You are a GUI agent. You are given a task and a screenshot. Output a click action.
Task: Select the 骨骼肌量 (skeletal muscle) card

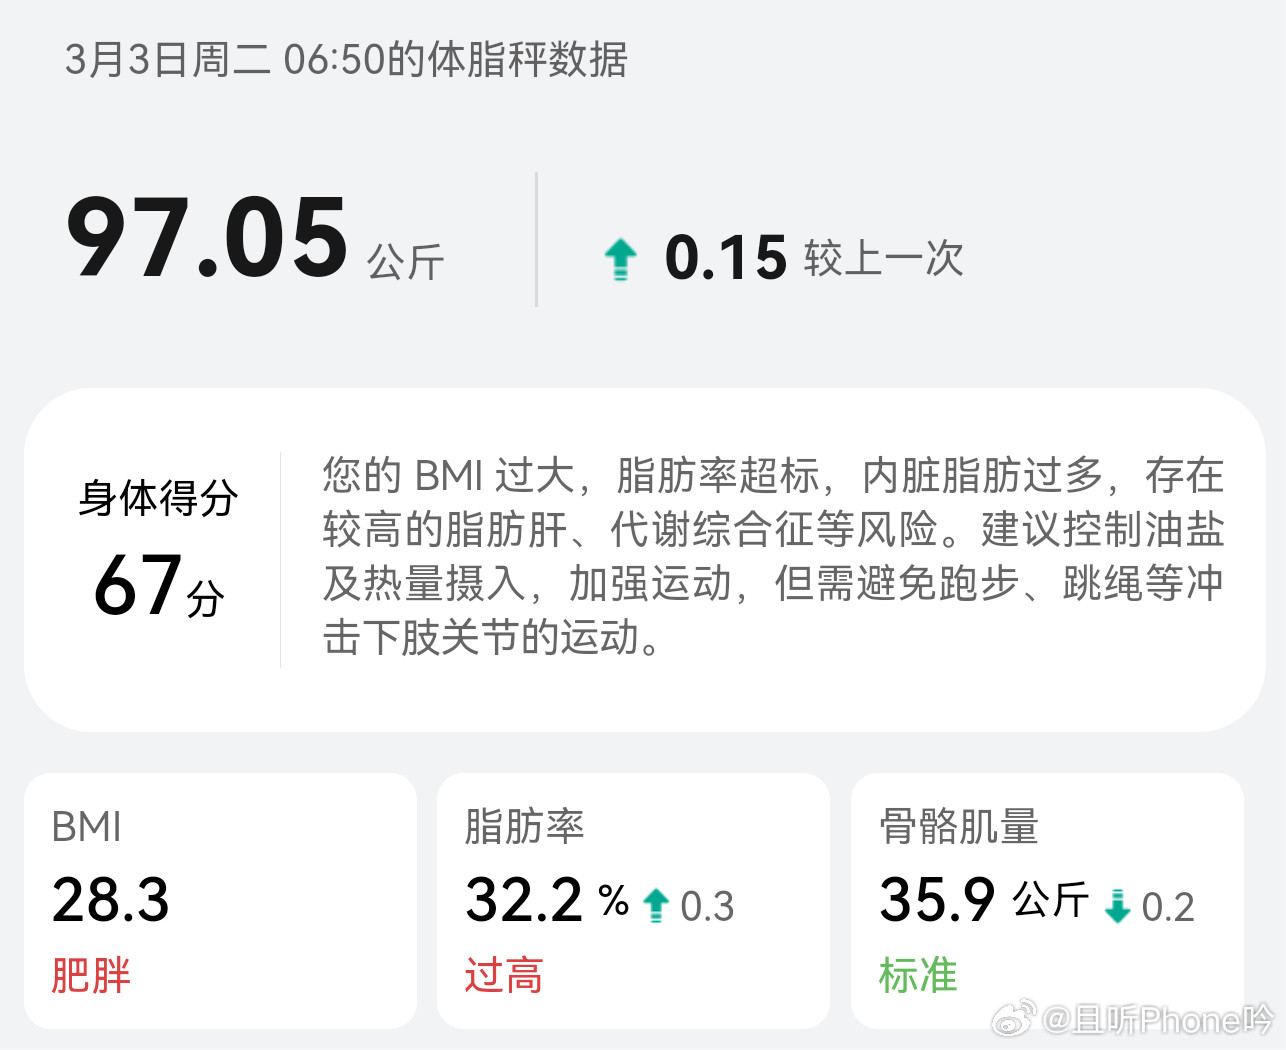click(1046, 900)
